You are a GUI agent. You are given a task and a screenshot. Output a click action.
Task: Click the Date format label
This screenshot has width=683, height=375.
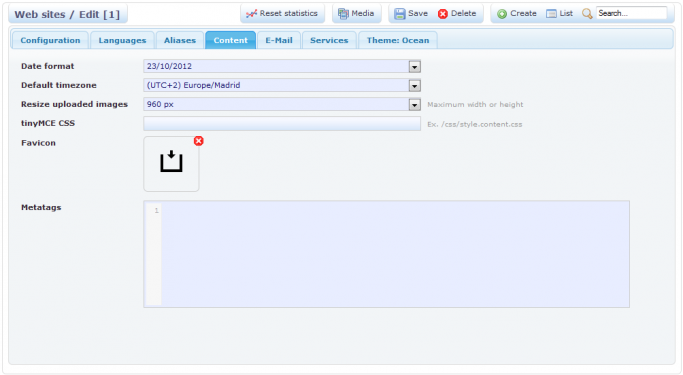(x=47, y=66)
